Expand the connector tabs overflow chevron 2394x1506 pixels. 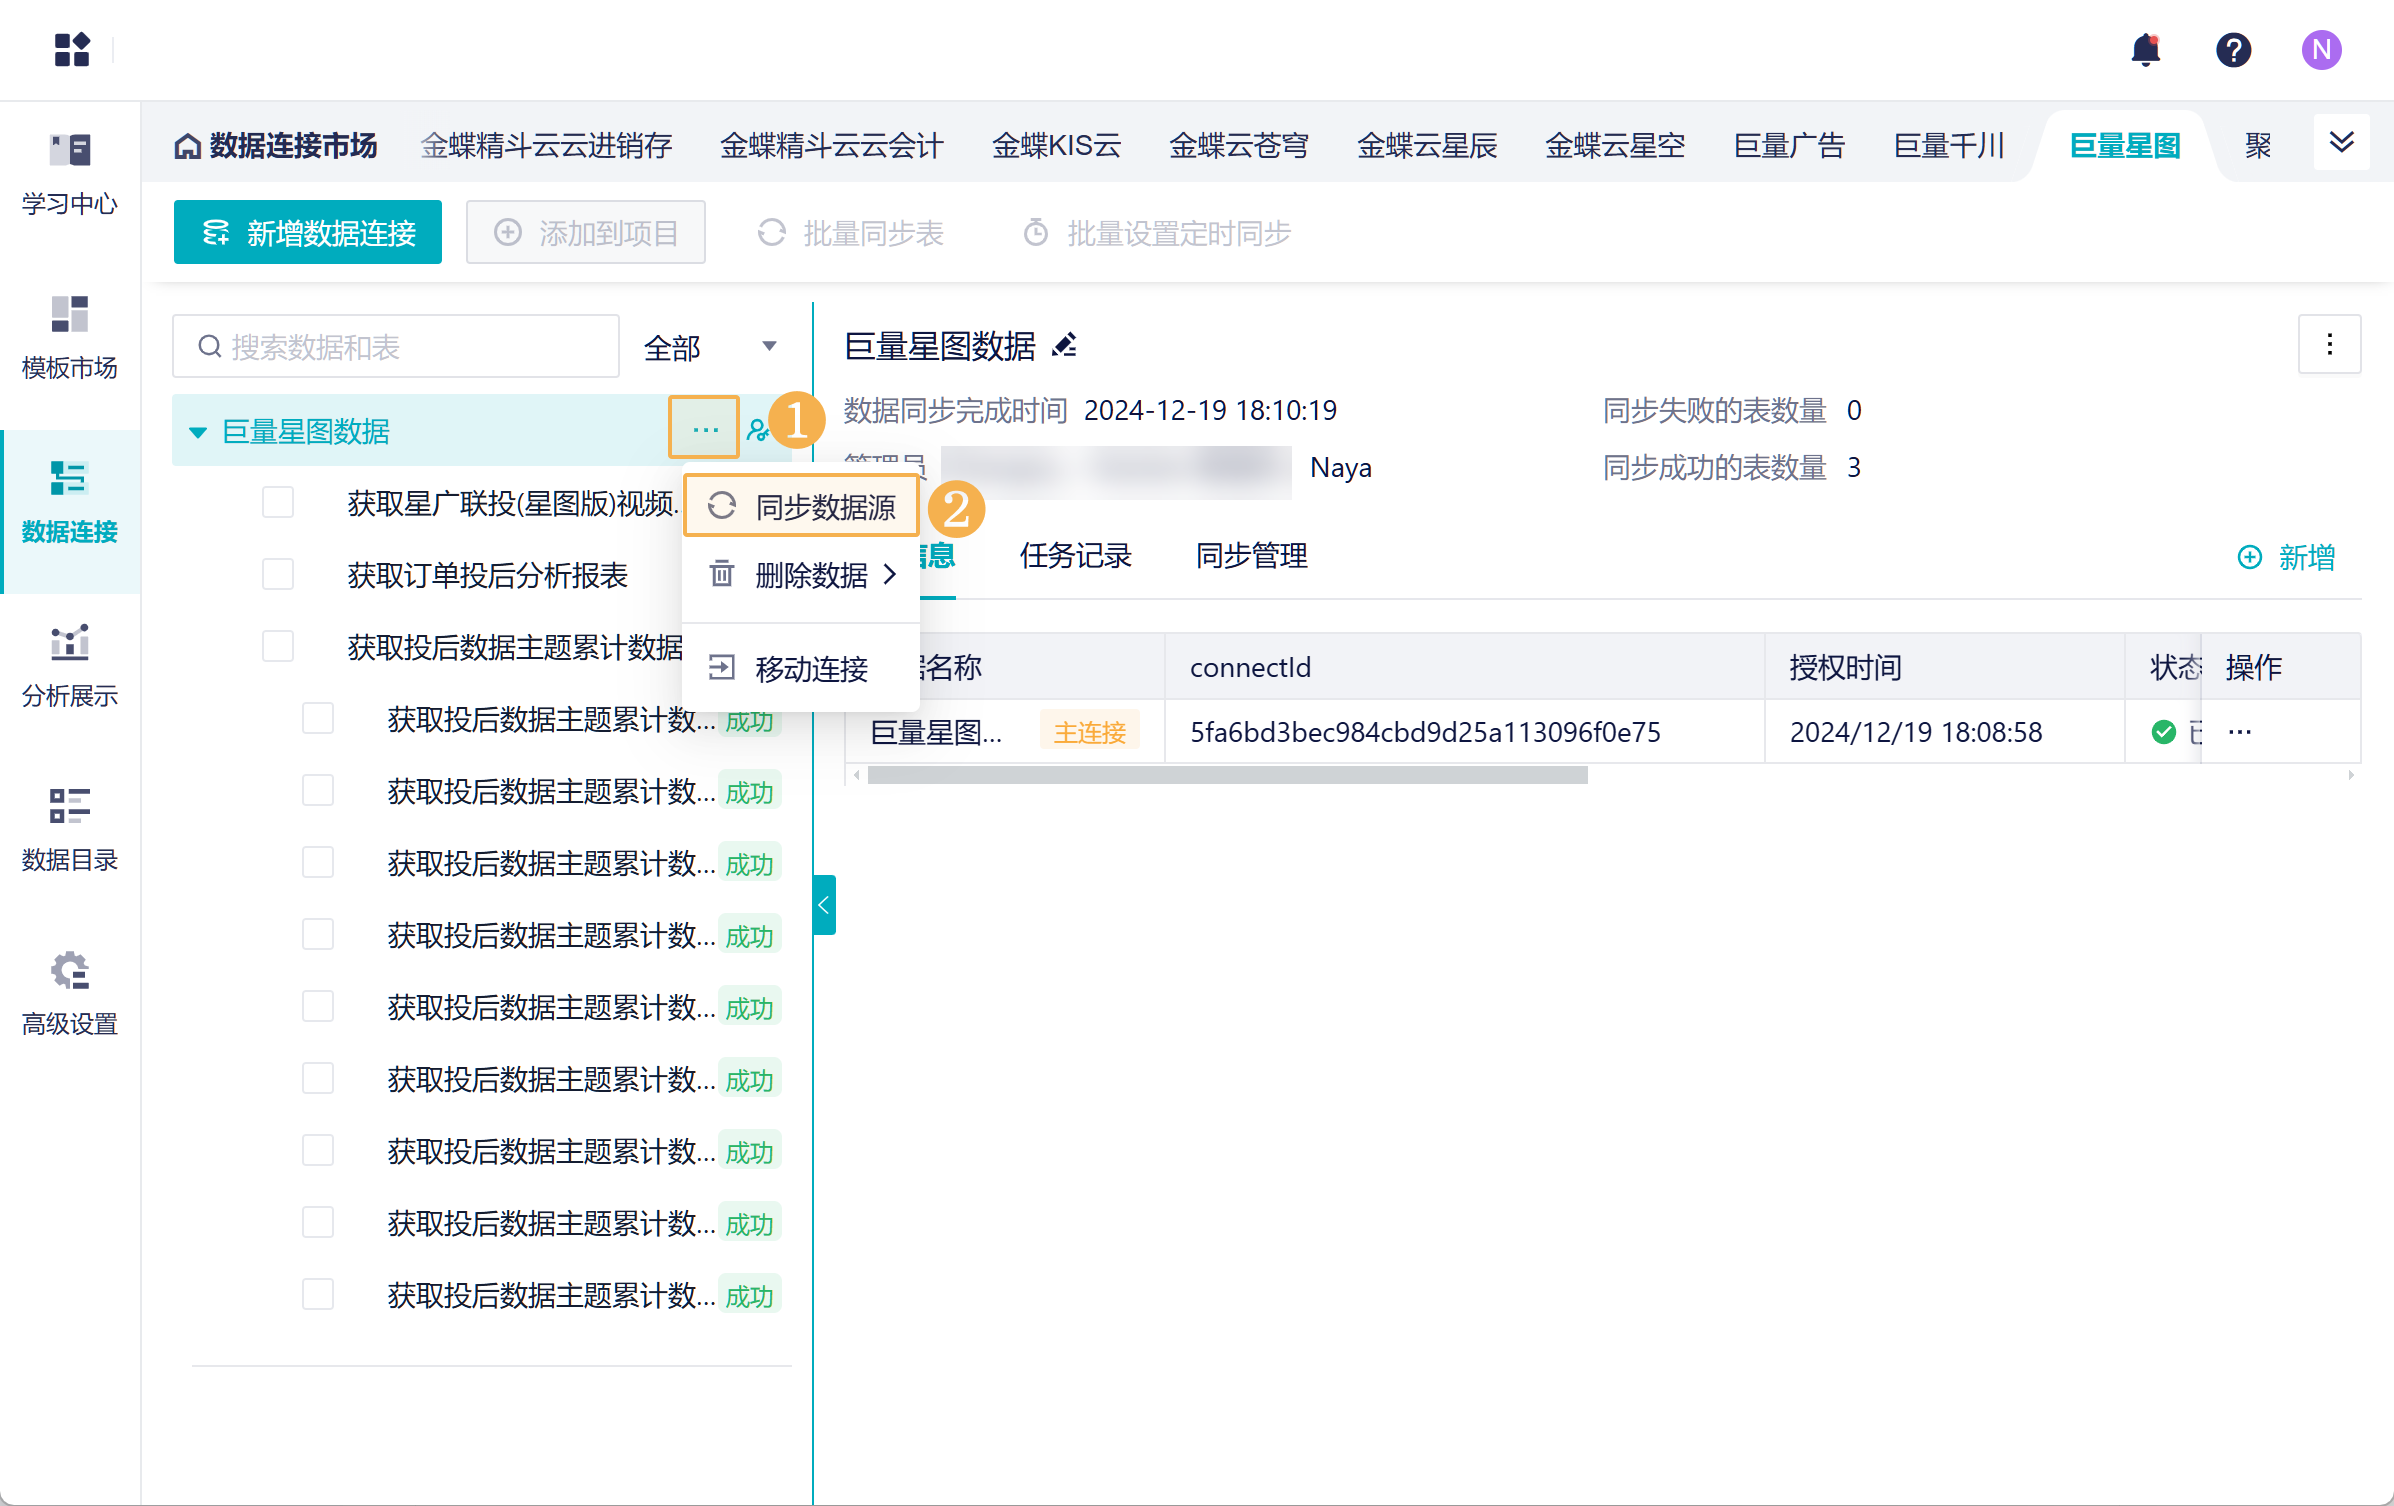[x=2341, y=143]
